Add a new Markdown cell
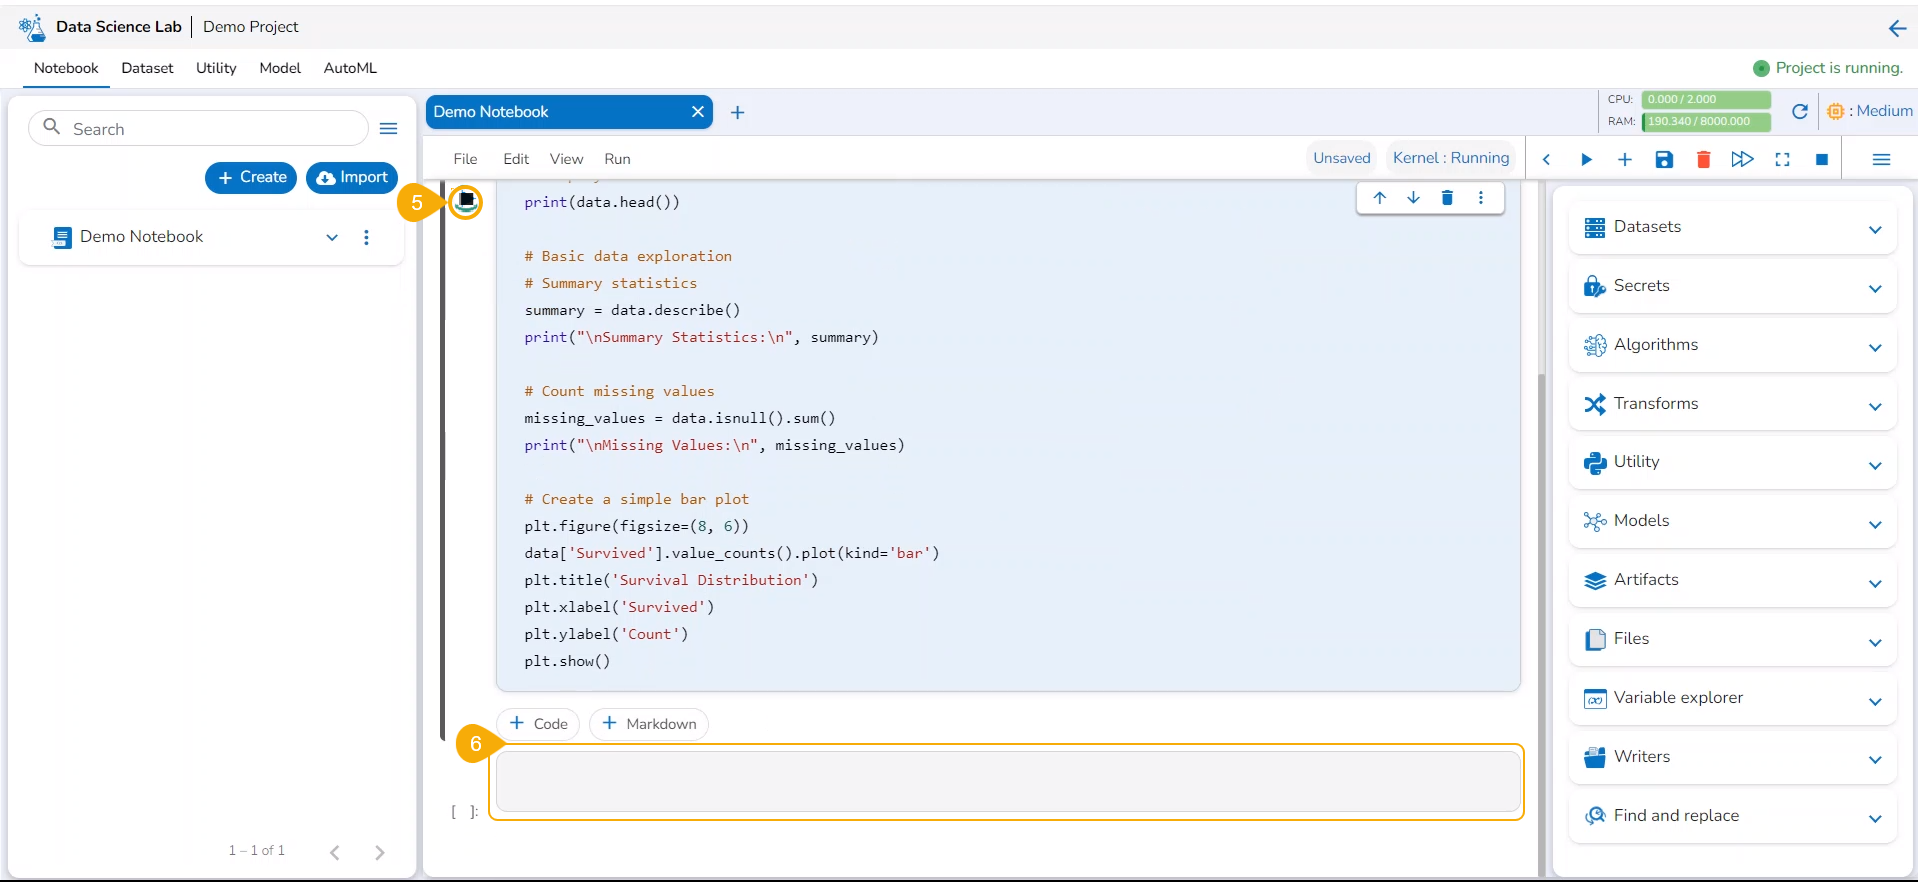This screenshot has width=1918, height=882. click(649, 724)
